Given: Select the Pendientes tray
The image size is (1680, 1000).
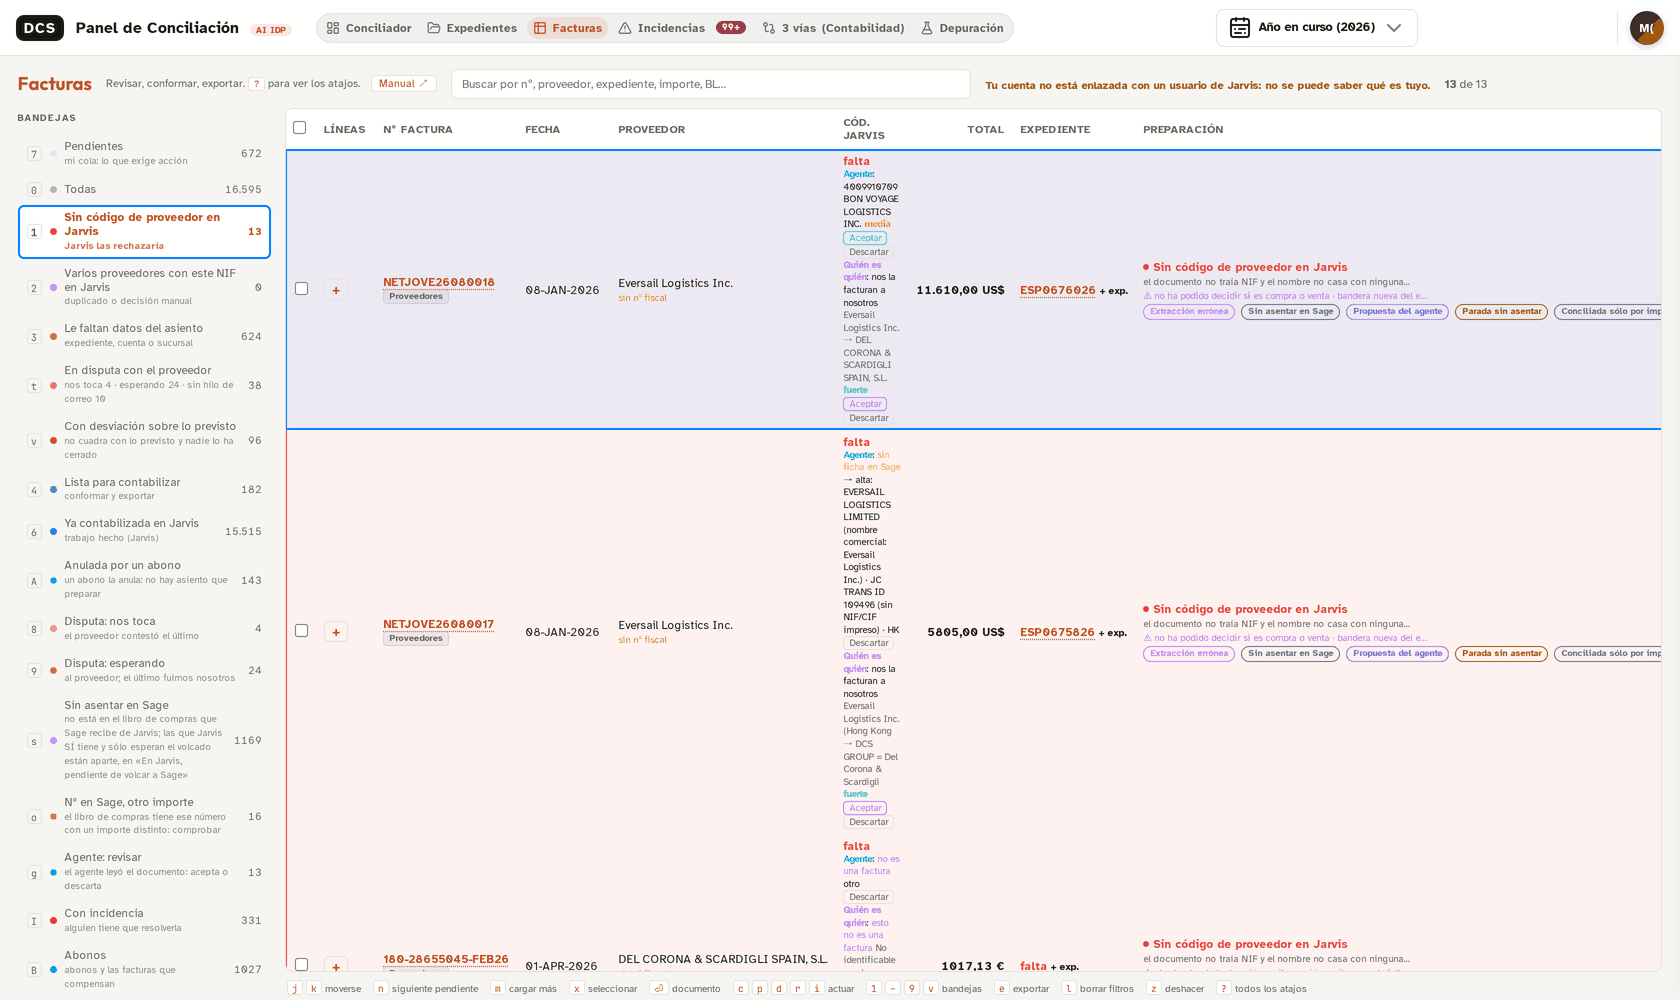Looking at the screenshot, I should click(144, 153).
